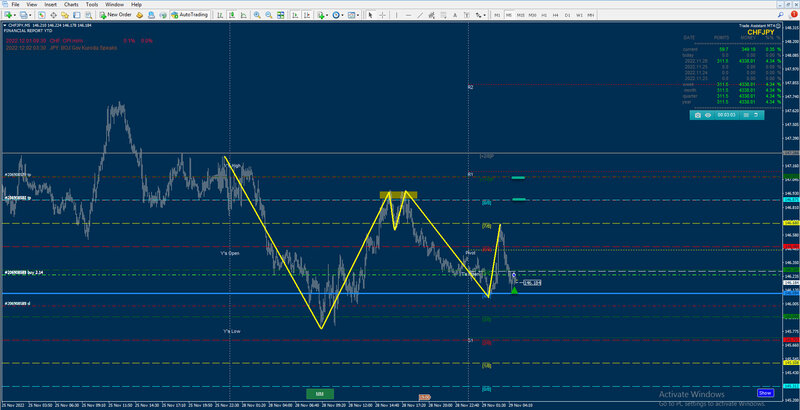The image size is (800, 410).
Task: Click the green MM button
Action: 320,394
